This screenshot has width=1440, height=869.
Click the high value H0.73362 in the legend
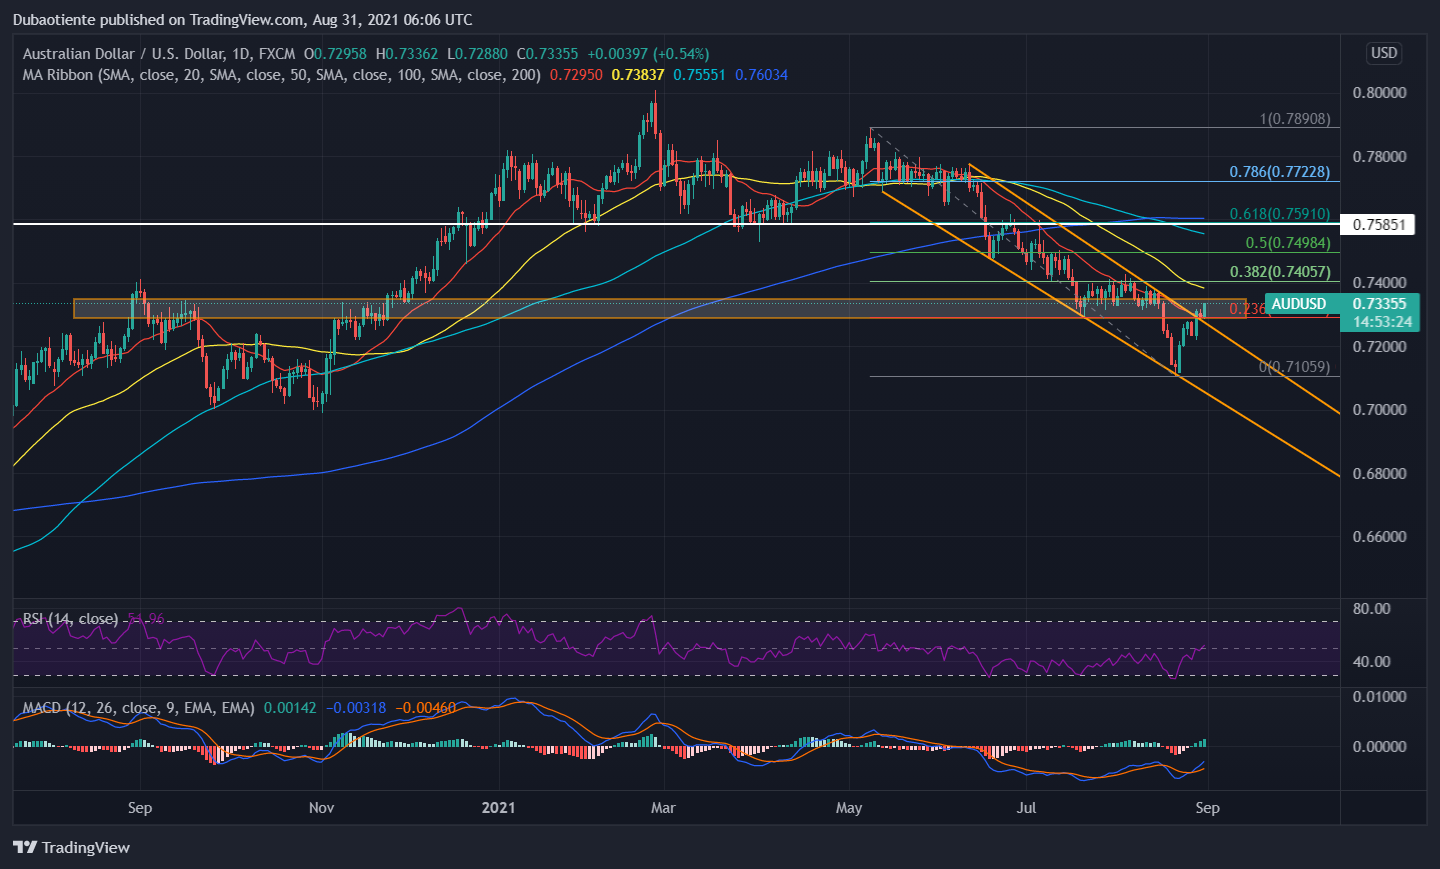point(407,54)
